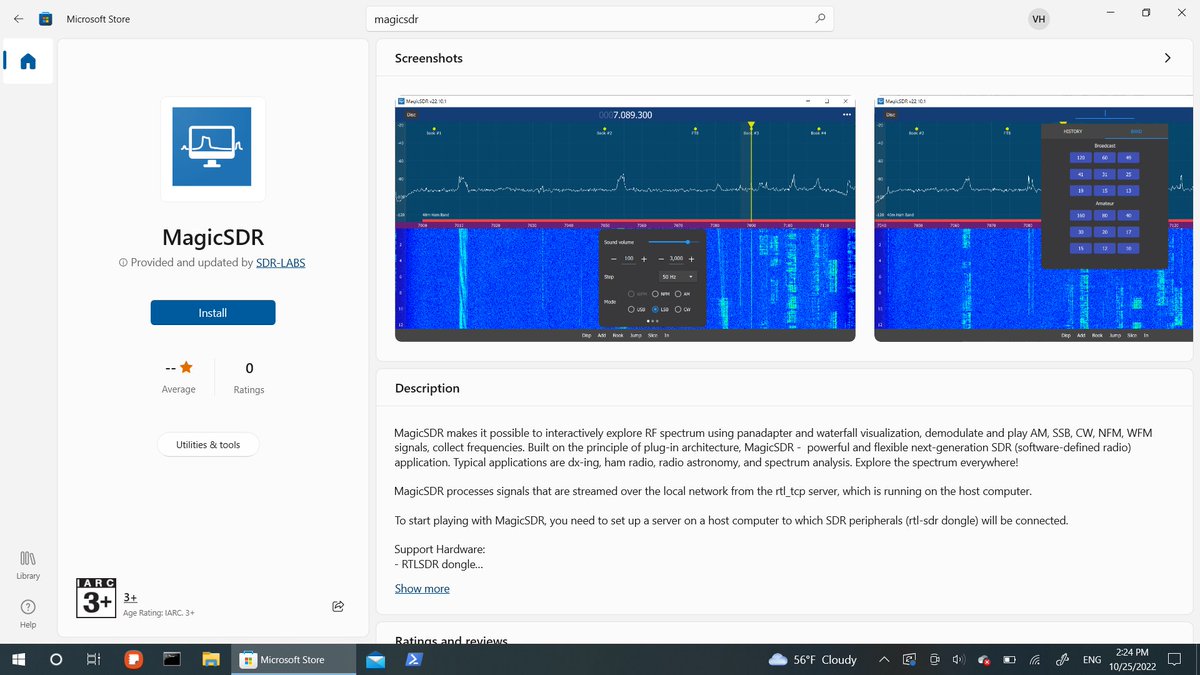Image resolution: width=1200 pixels, height=675 pixels.
Task: Click the volume speaker tray icon
Action: tap(958, 660)
